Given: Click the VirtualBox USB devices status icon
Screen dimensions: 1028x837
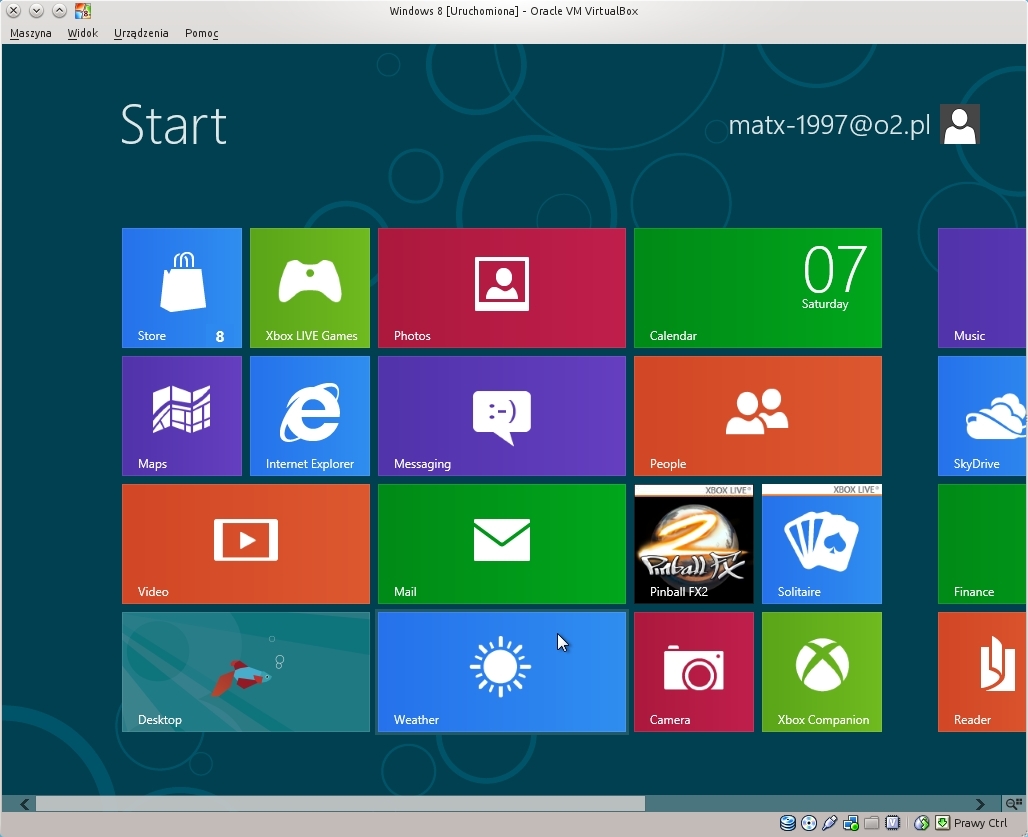Looking at the screenshot, I should (829, 823).
